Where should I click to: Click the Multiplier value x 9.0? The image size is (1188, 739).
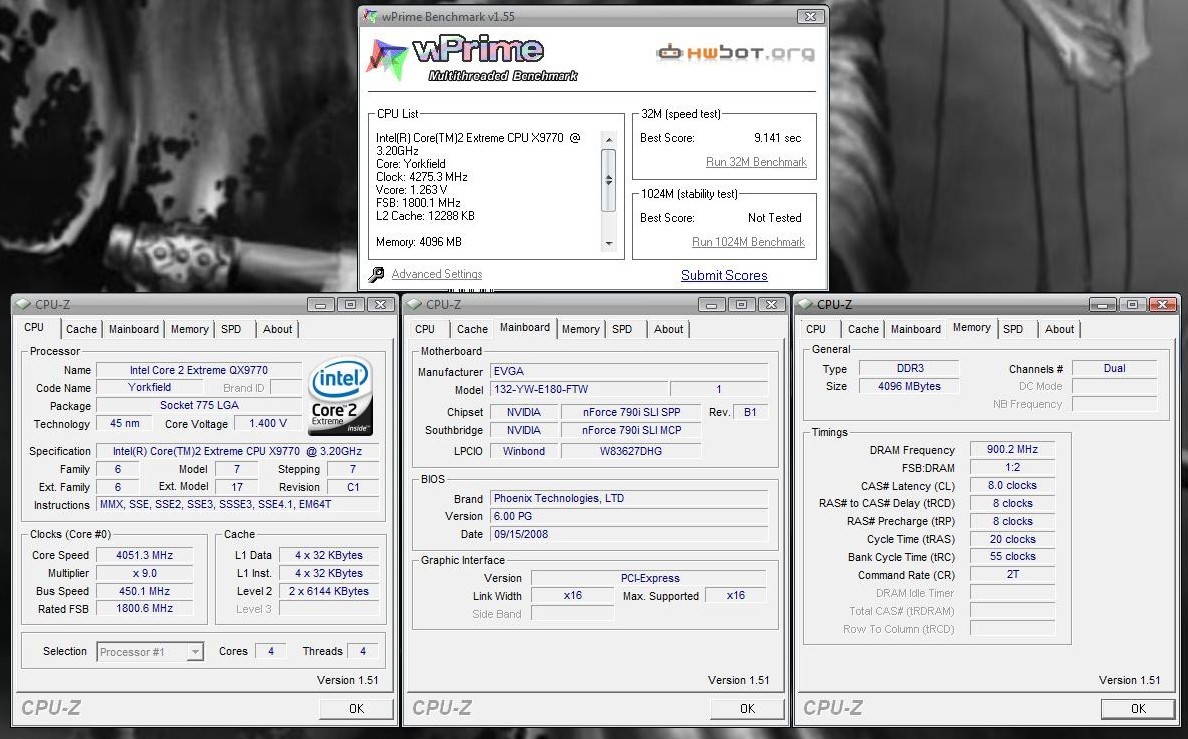[x=144, y=573]
